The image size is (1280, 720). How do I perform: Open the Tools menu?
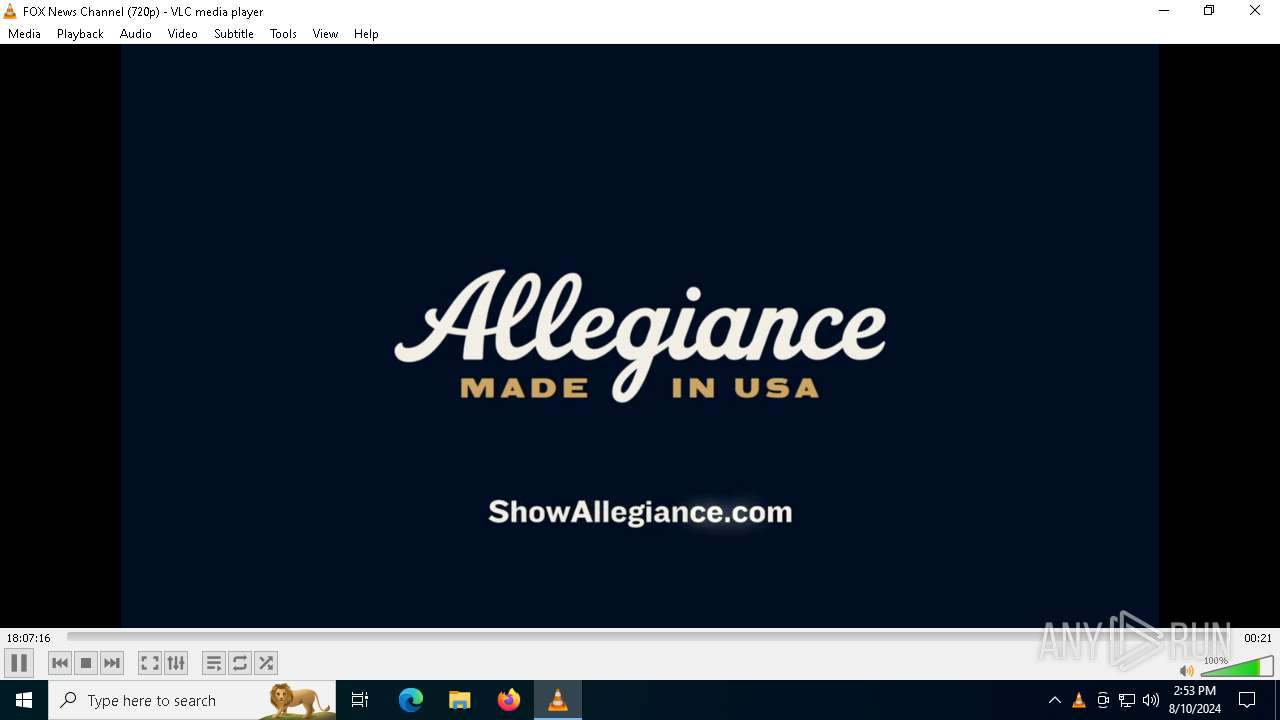click(x=283, y=34)
